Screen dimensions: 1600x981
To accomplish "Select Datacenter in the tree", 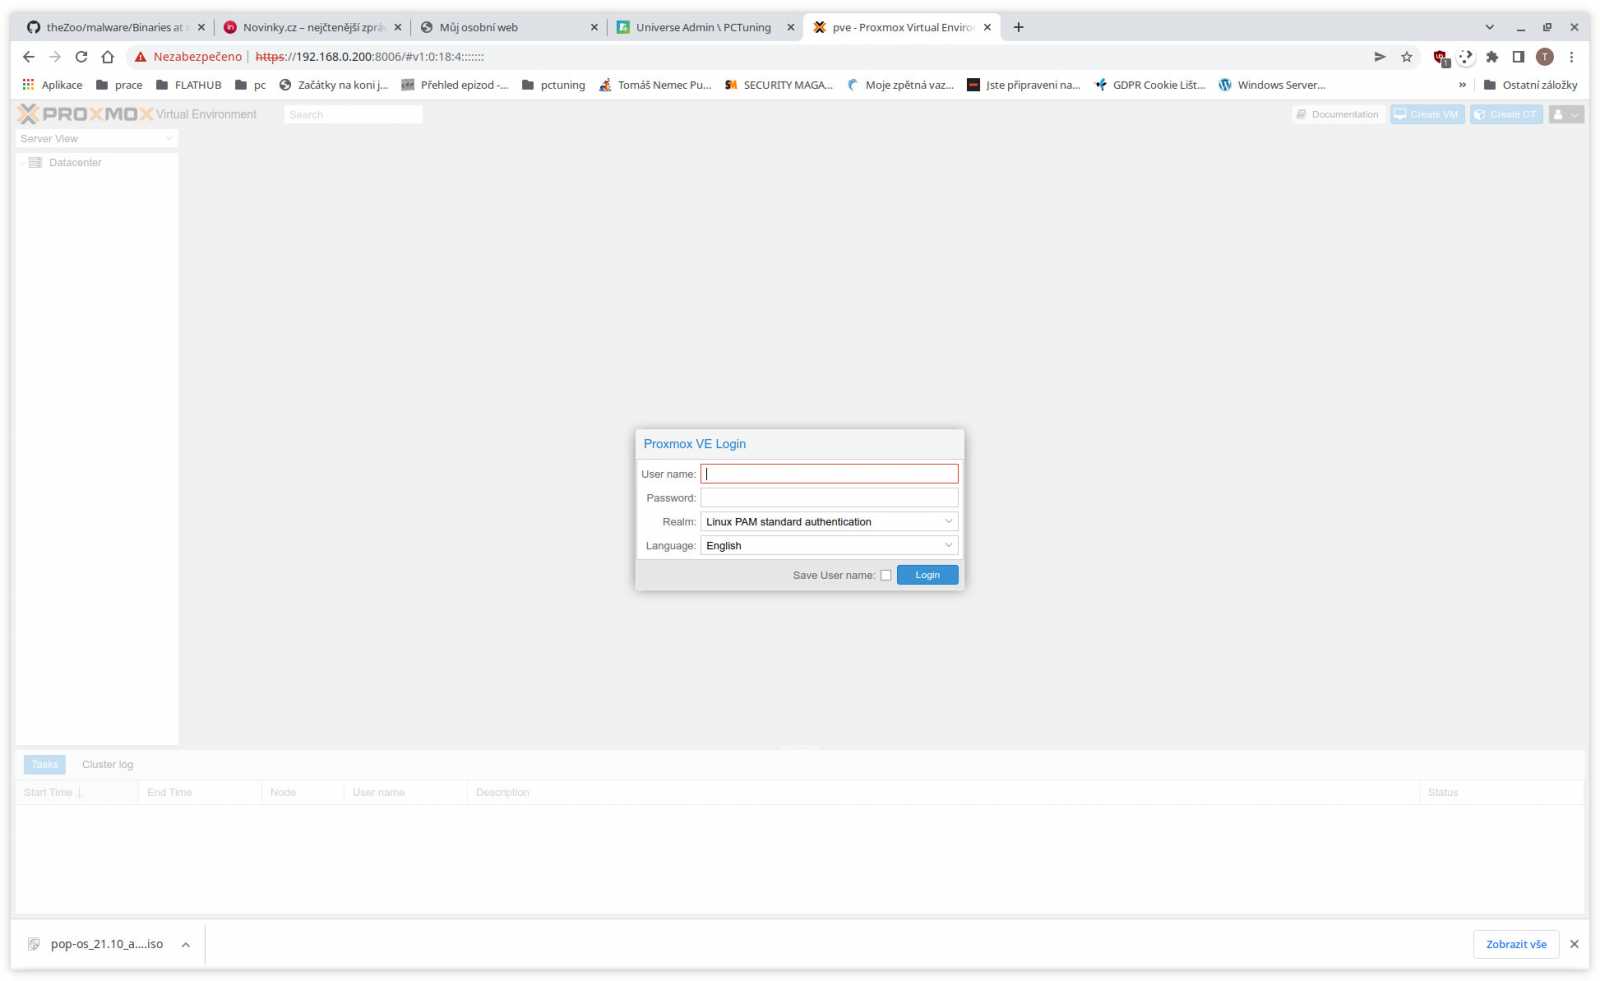I will (75, 162).
